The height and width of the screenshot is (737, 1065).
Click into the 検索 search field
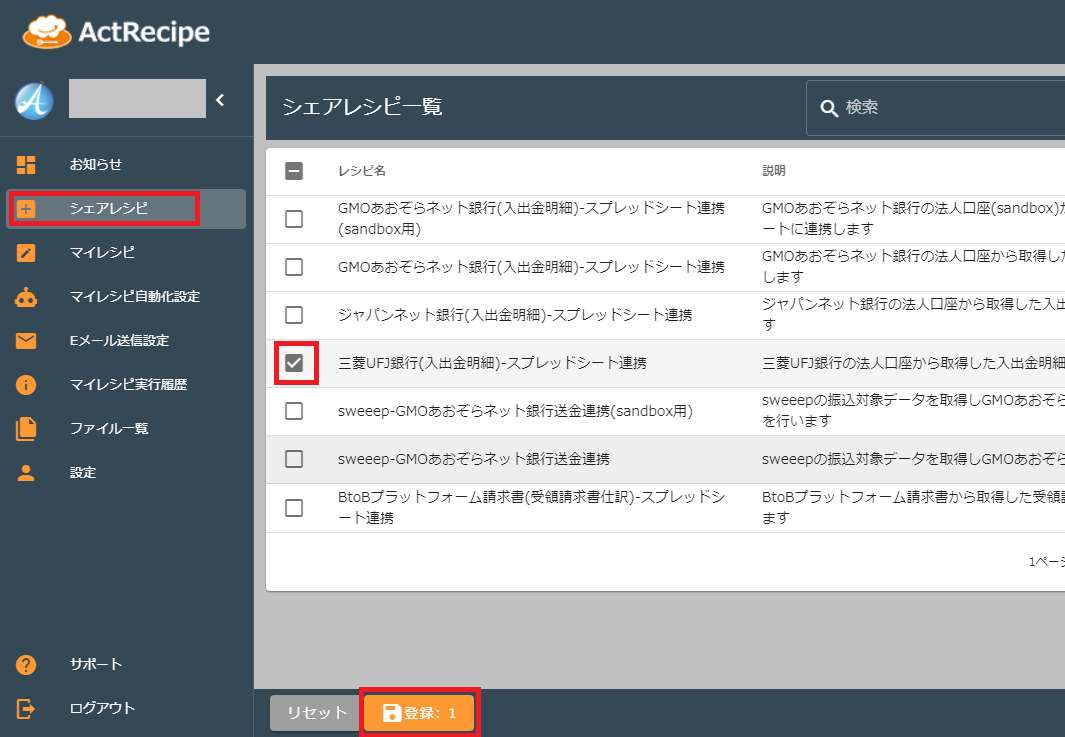(935, 108)
